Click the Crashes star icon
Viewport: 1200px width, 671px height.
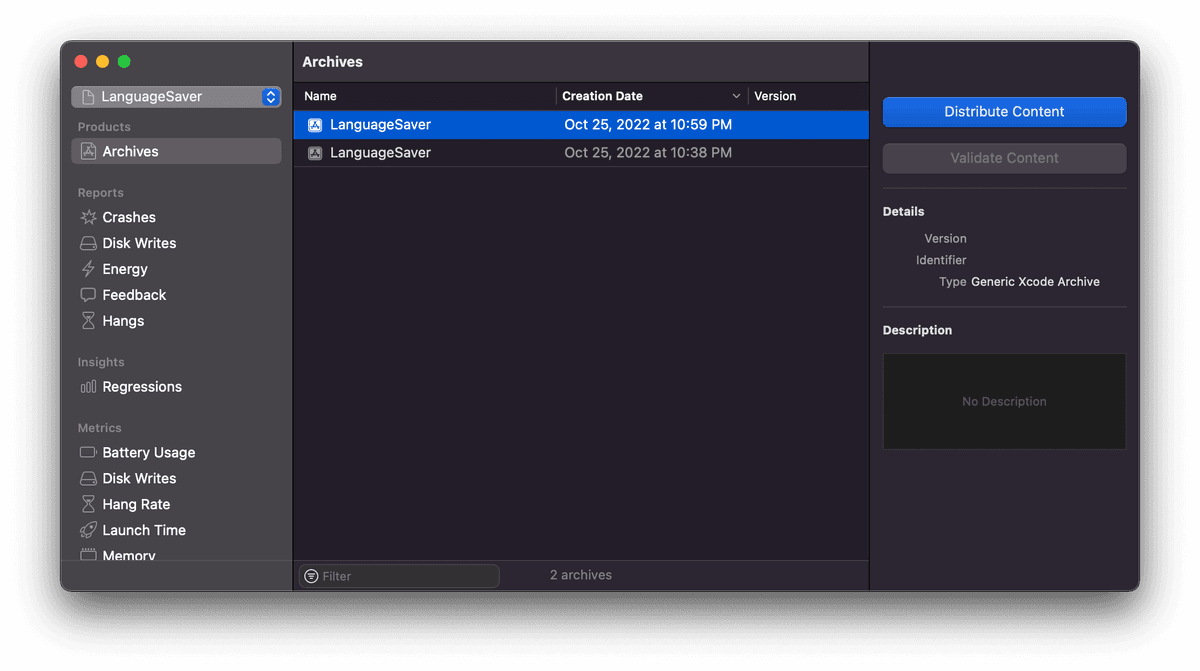click(x=88, y=217)
